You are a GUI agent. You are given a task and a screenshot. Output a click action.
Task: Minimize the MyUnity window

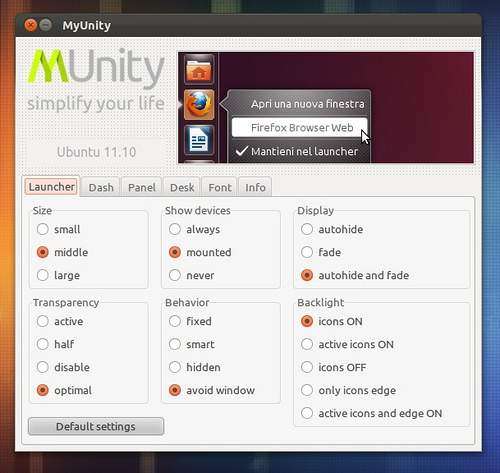point(46,25)
